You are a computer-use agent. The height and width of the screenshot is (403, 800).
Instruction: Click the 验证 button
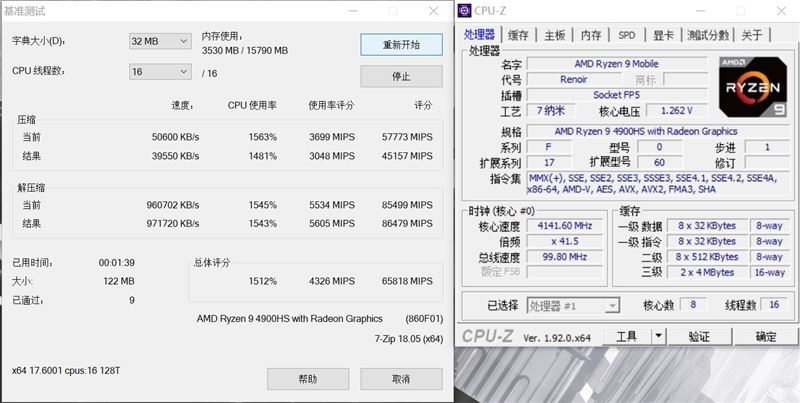click(699, 336)
